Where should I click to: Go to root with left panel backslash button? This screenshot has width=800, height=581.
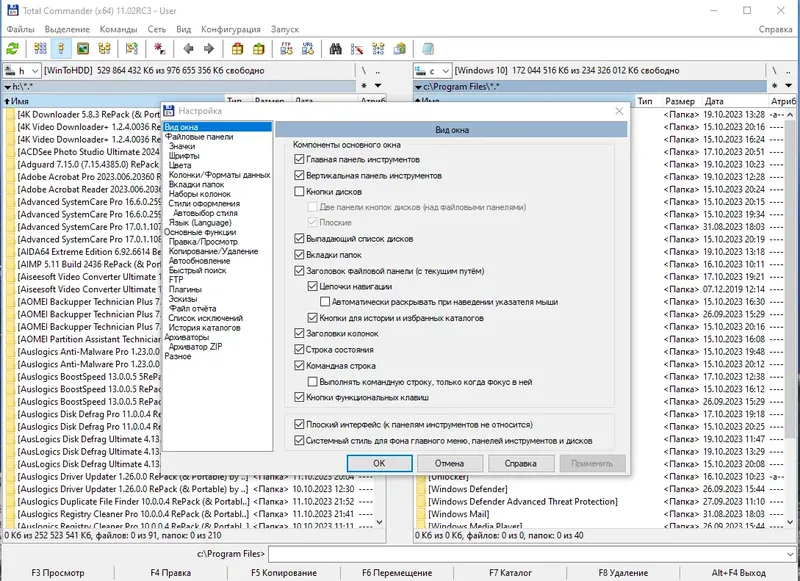pyautogui.click(x=364, y=70)
